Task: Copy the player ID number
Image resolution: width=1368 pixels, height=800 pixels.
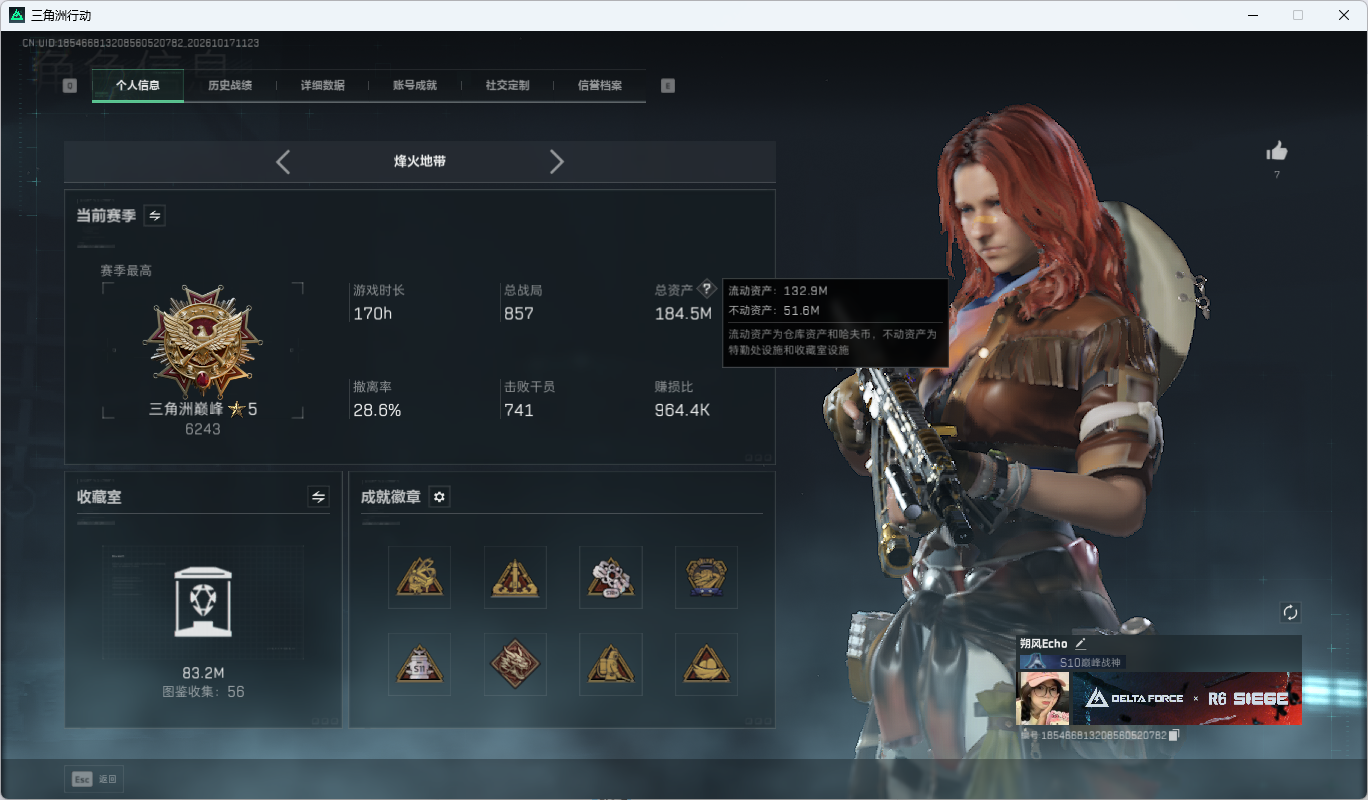Action: (x=1174, y=735)
